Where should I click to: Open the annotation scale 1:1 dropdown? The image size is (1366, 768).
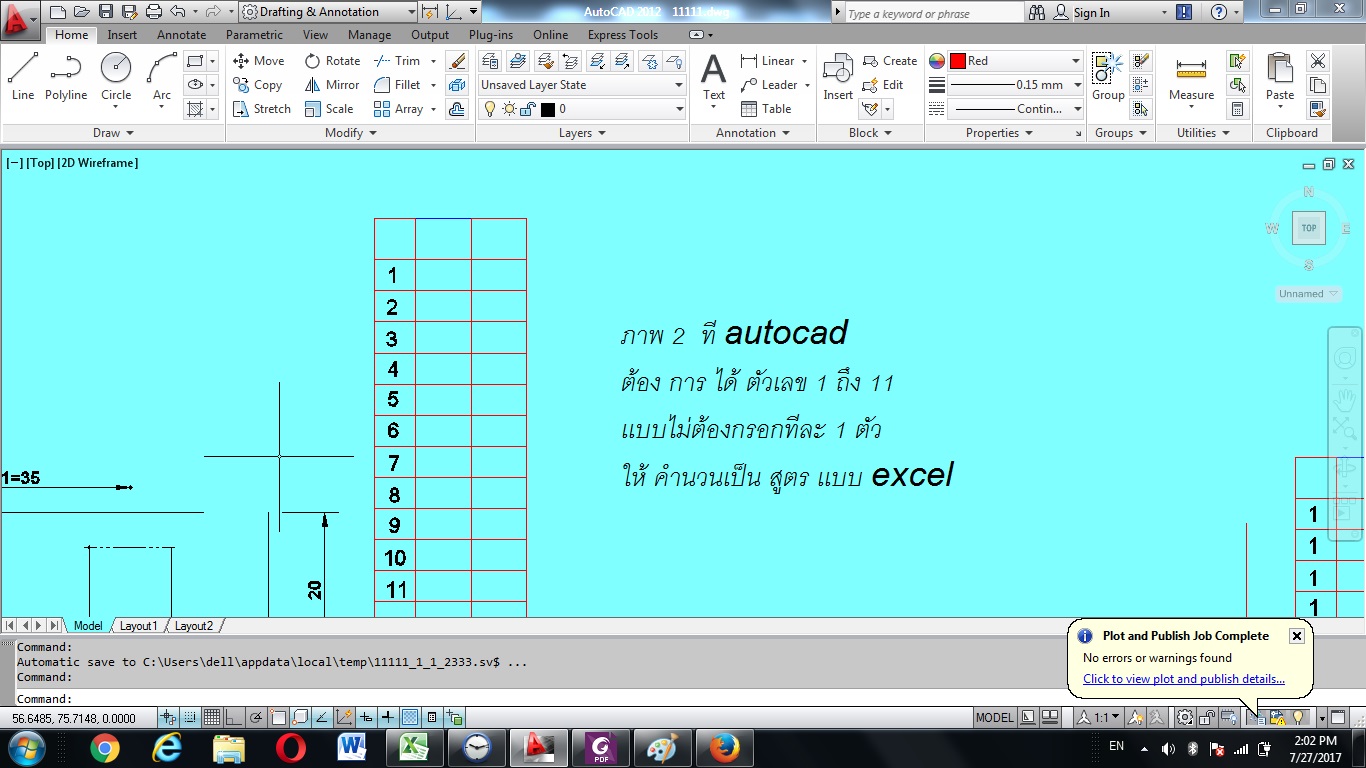pyautogui.click(x=1099, y=717)
